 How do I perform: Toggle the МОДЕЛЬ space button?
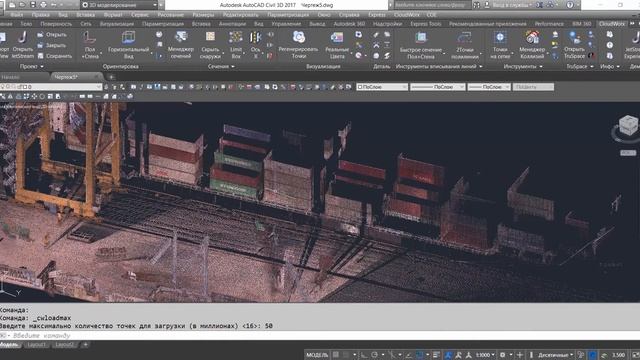pos(317,355)
